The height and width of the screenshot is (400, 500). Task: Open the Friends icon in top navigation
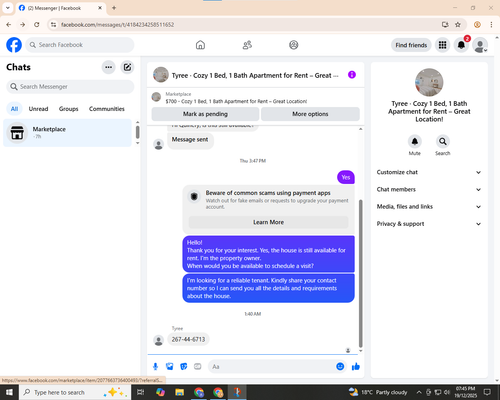click(x=247, y=45)
